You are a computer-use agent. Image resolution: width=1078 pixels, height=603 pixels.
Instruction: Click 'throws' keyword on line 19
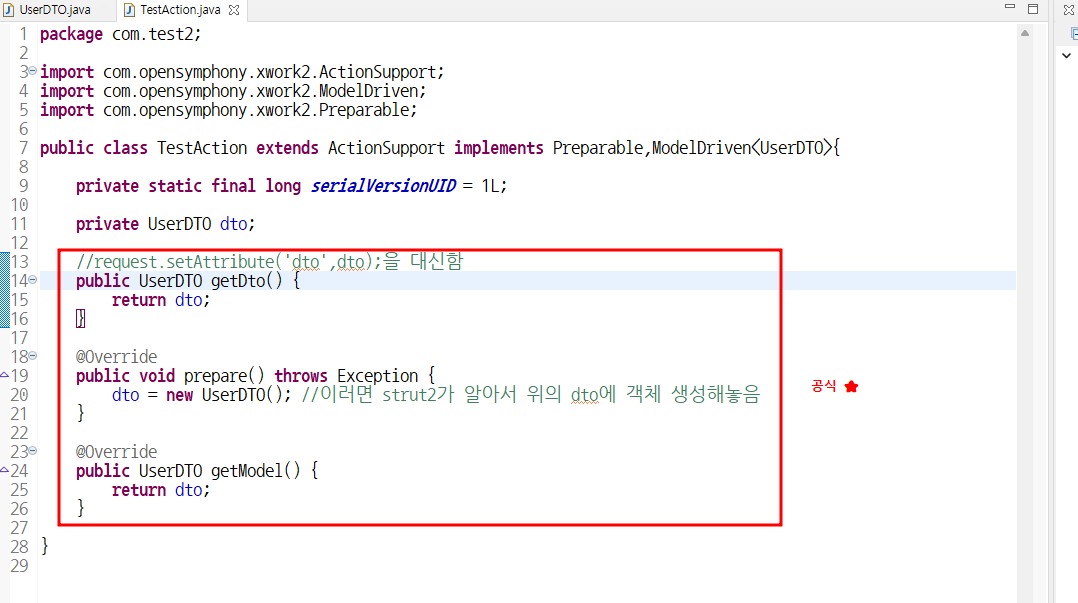(x=300, y=376)
